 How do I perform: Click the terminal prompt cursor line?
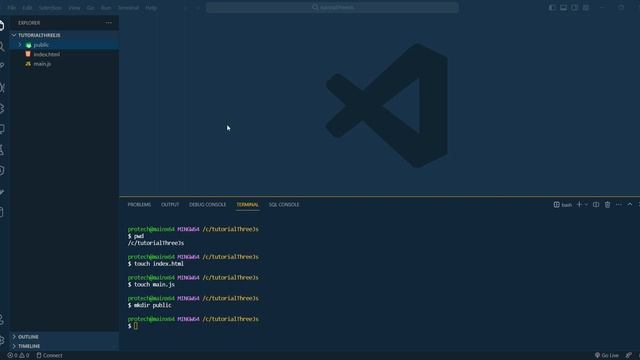pyautogui.click(x=133, y=326)
